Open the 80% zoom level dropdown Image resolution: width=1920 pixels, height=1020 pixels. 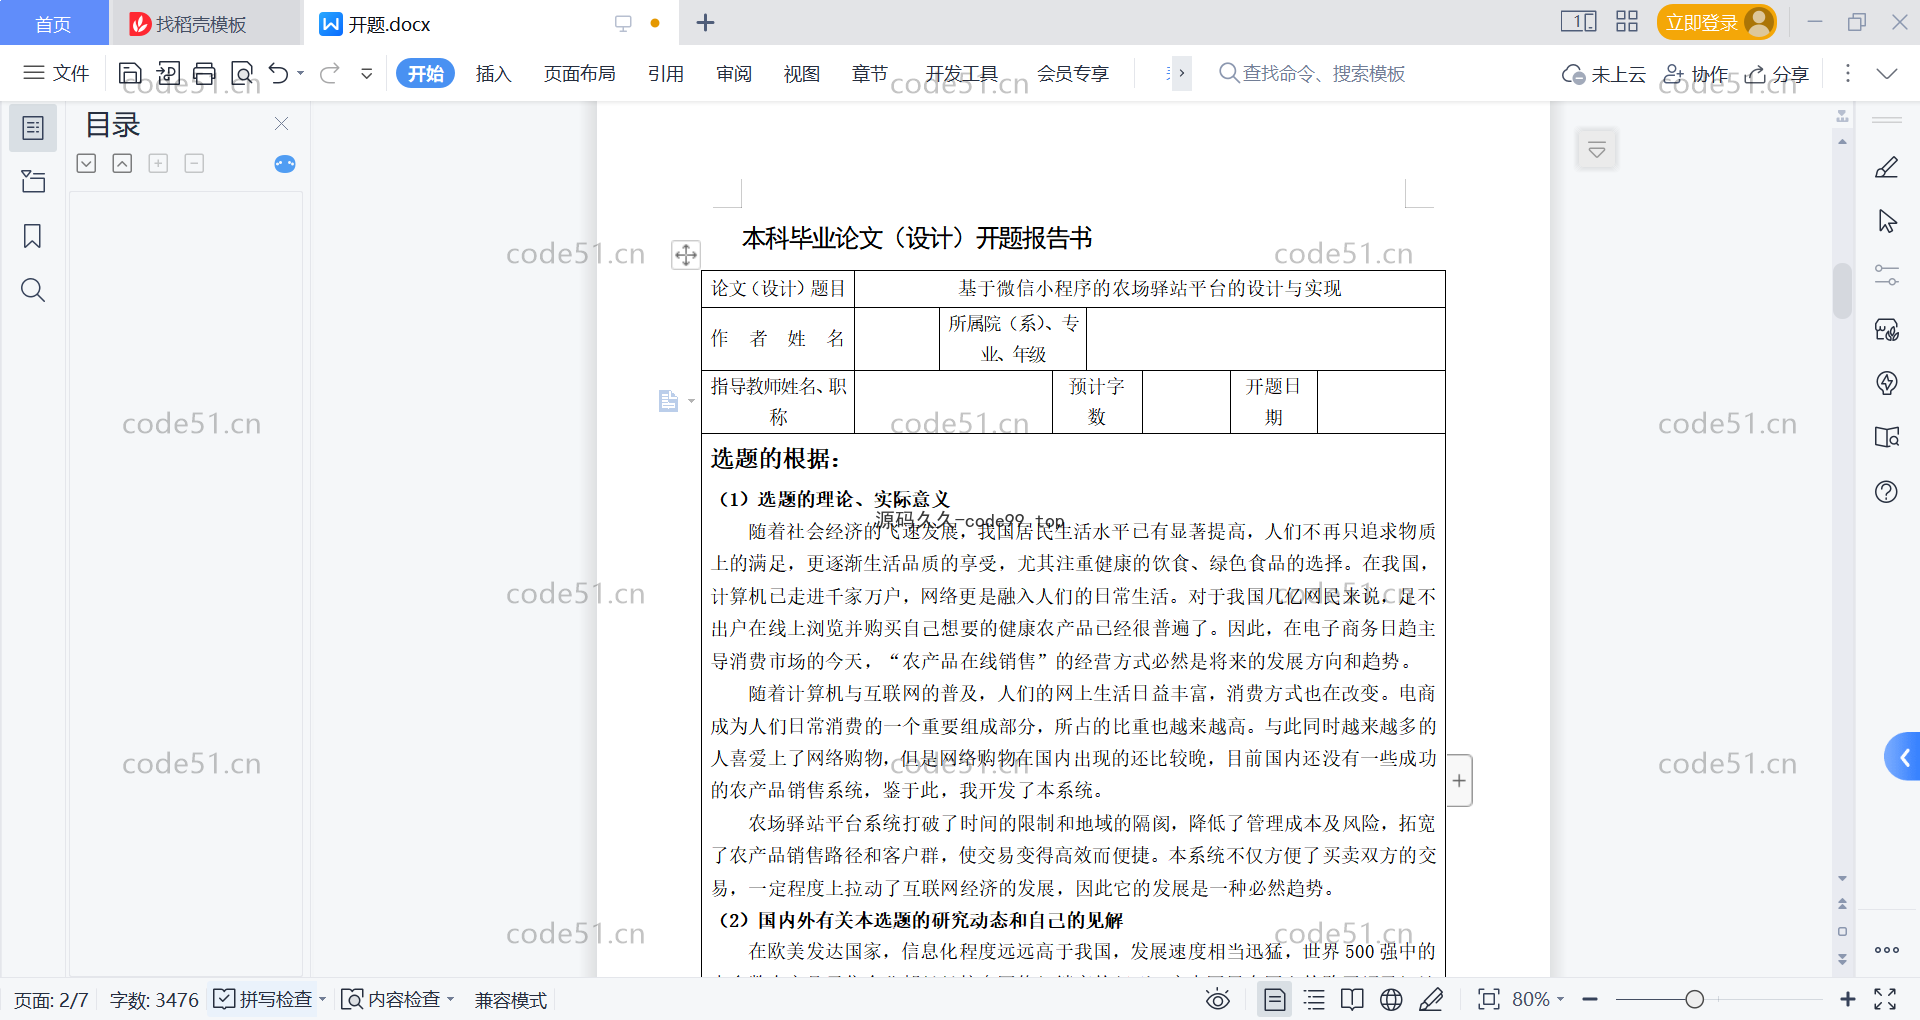coord(1538,999)
